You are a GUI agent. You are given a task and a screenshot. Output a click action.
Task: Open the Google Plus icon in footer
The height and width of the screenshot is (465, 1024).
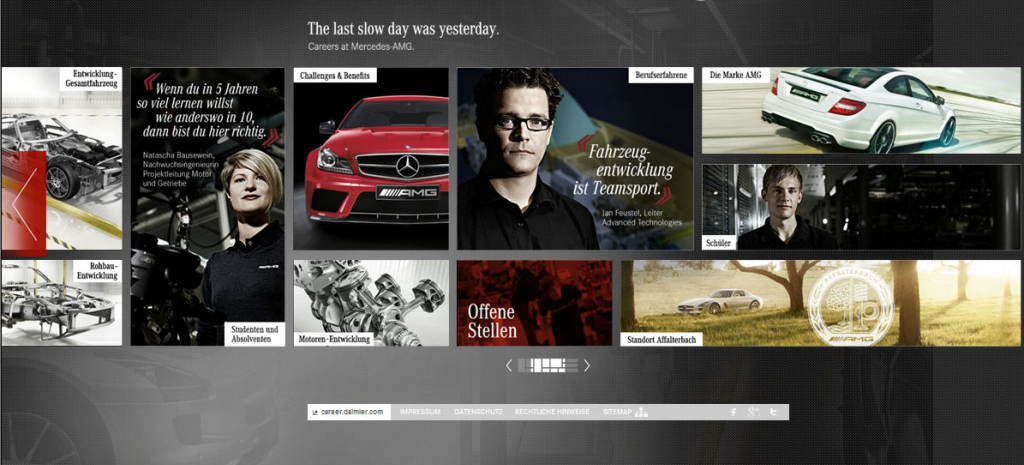tap(754, 412)
